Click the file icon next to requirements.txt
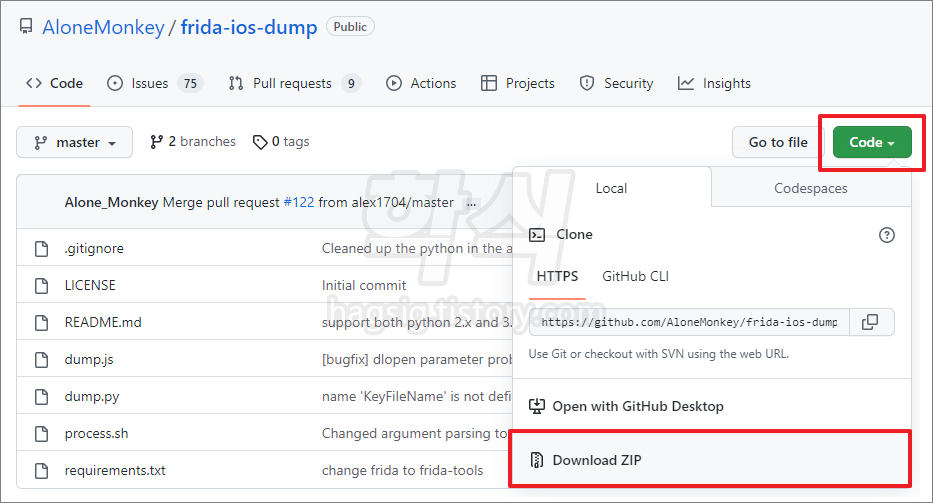 [x=41, y=470]
